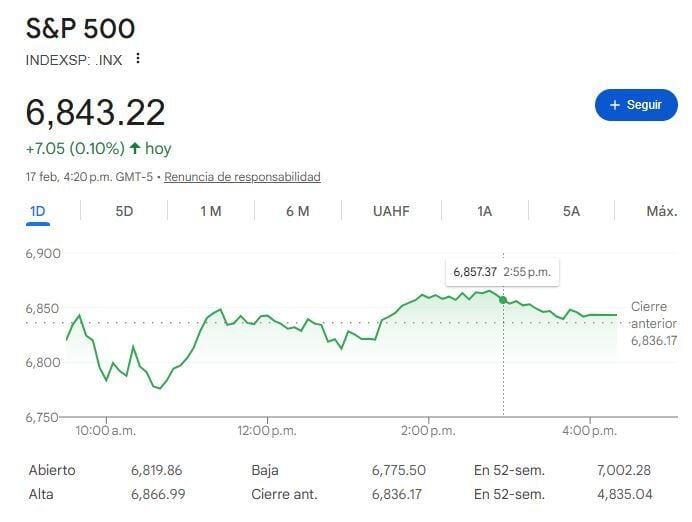Switch to the 5D range tab
The height and width of the screenshot is (522, 692).
point(124,211)
